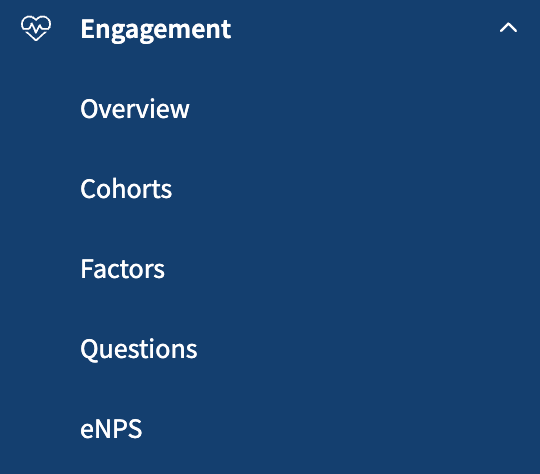The height and width of the screenshot is (474, 540).
Task: Toggle the Engagement menu group
Action: pyautogui.click(x=270, y=28)
